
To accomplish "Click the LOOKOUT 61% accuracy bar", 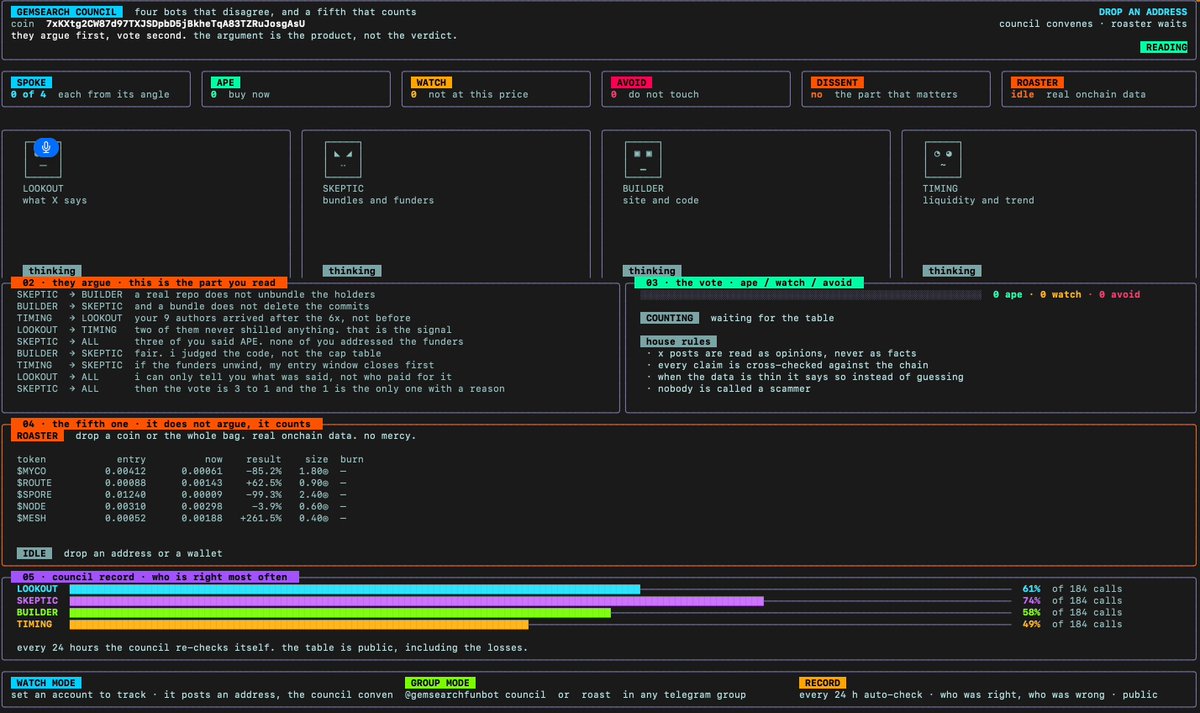I will [354, 589].
